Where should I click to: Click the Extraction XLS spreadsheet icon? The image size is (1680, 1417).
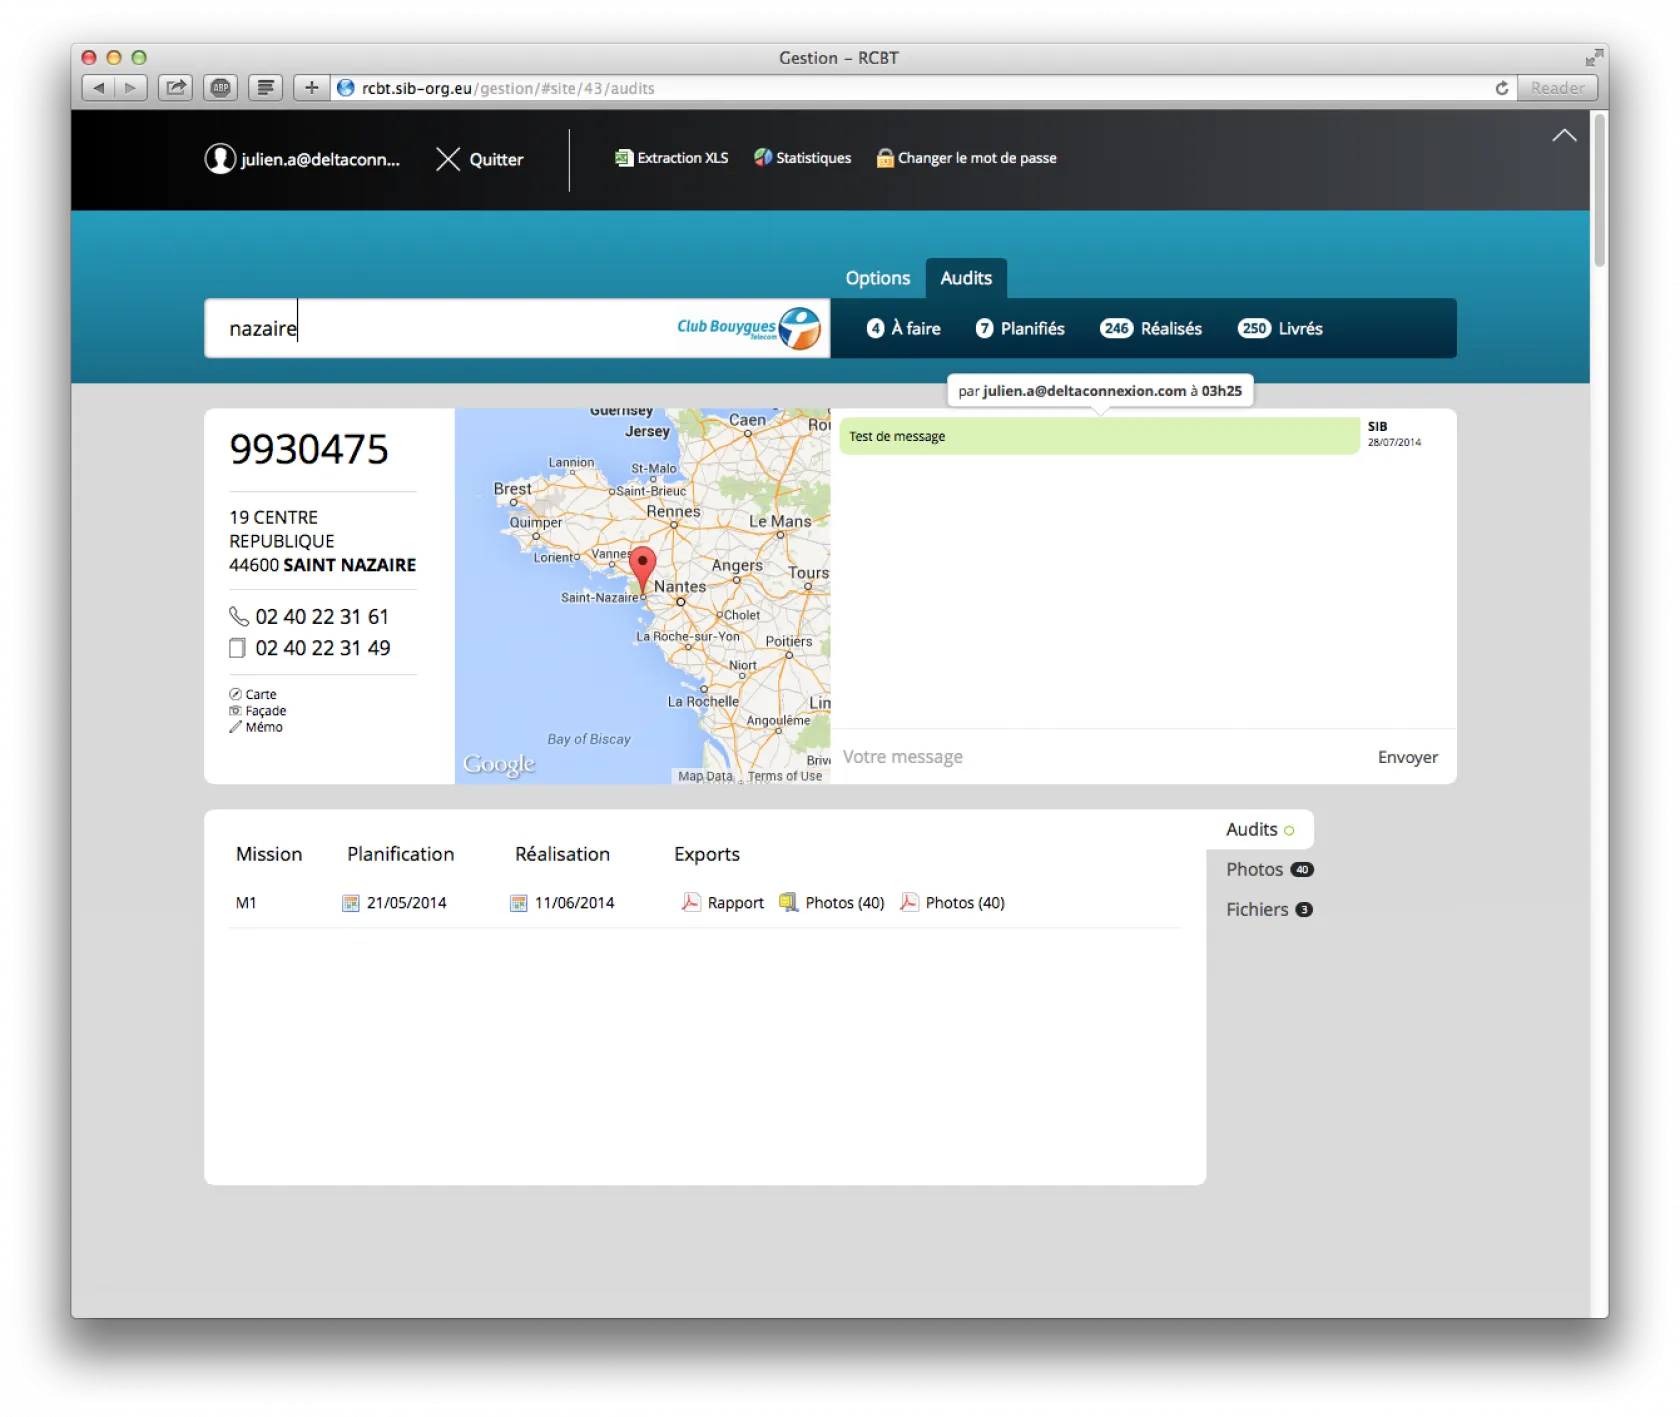coord(623,158)
